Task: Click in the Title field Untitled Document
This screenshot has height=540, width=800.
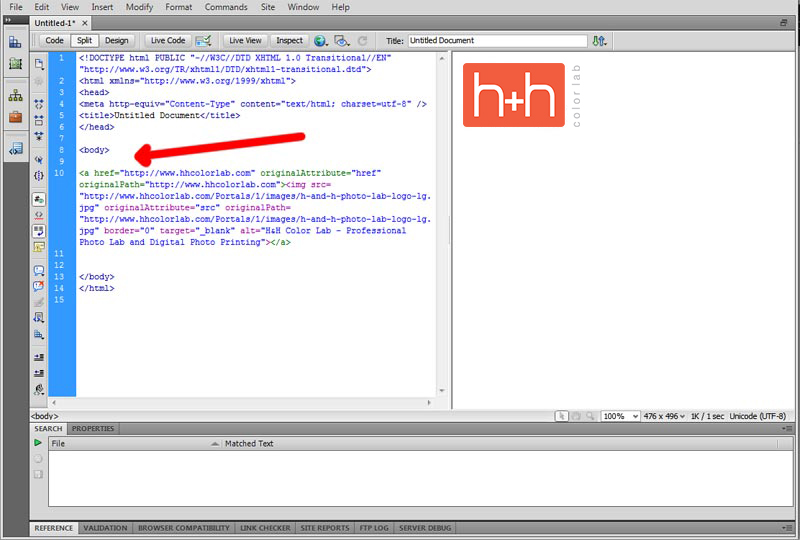Action: coord(497,40)
